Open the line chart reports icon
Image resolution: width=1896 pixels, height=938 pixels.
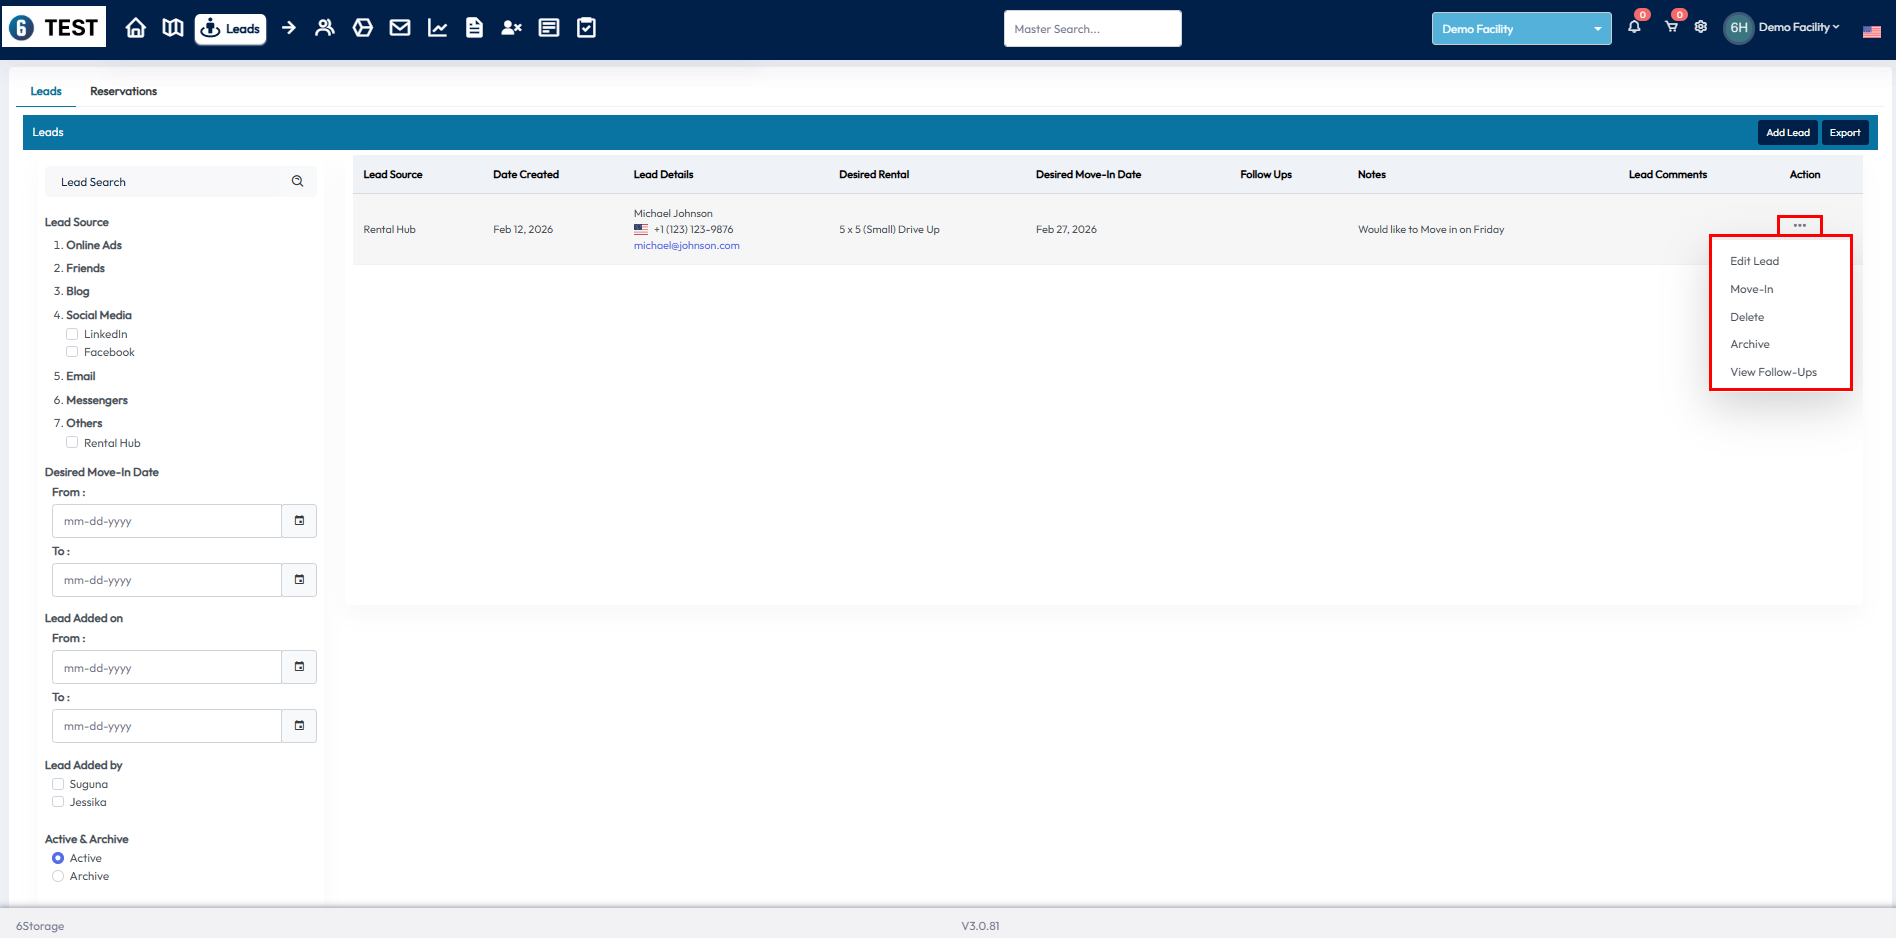tap(437, 28)
